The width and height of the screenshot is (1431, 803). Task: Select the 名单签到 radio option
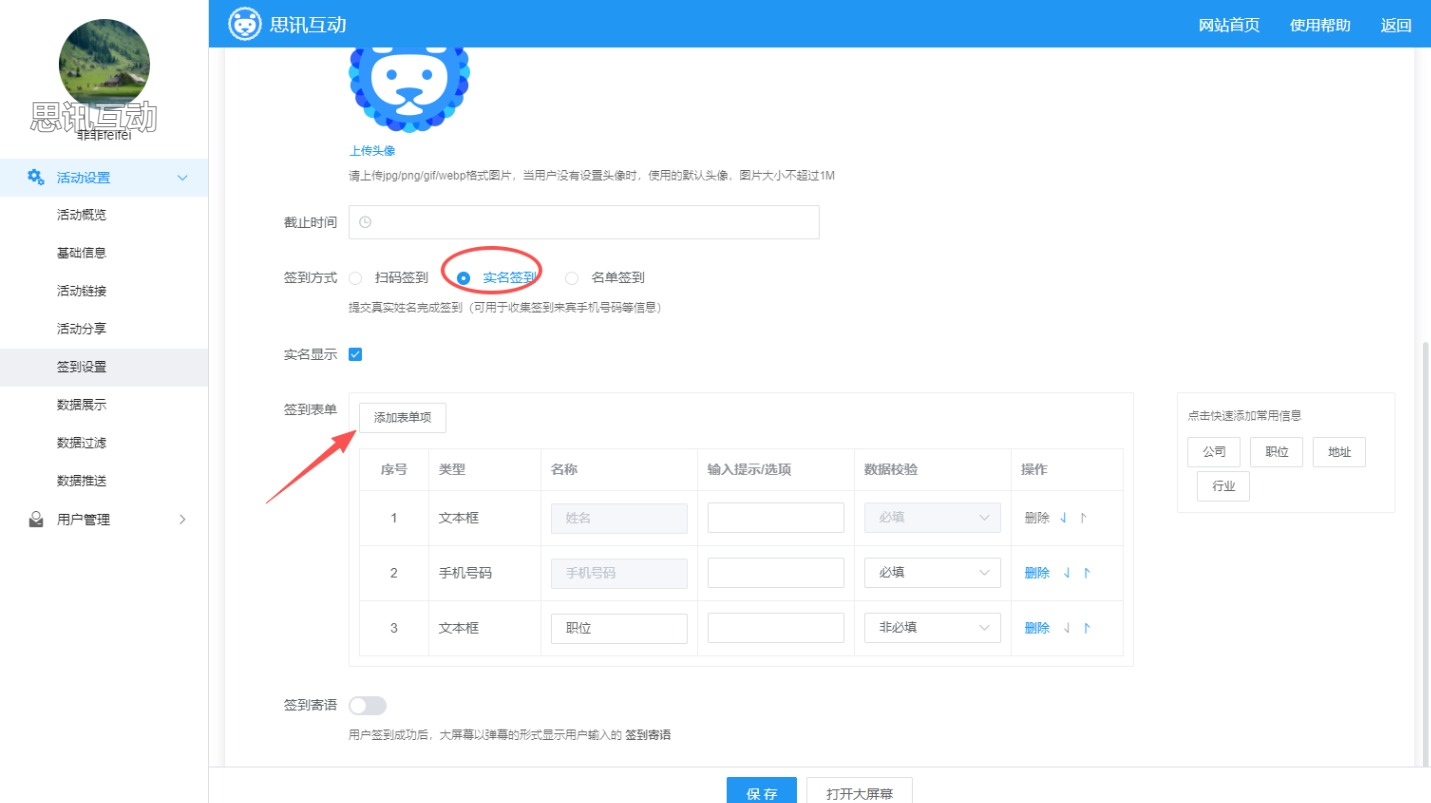(572, 278)
